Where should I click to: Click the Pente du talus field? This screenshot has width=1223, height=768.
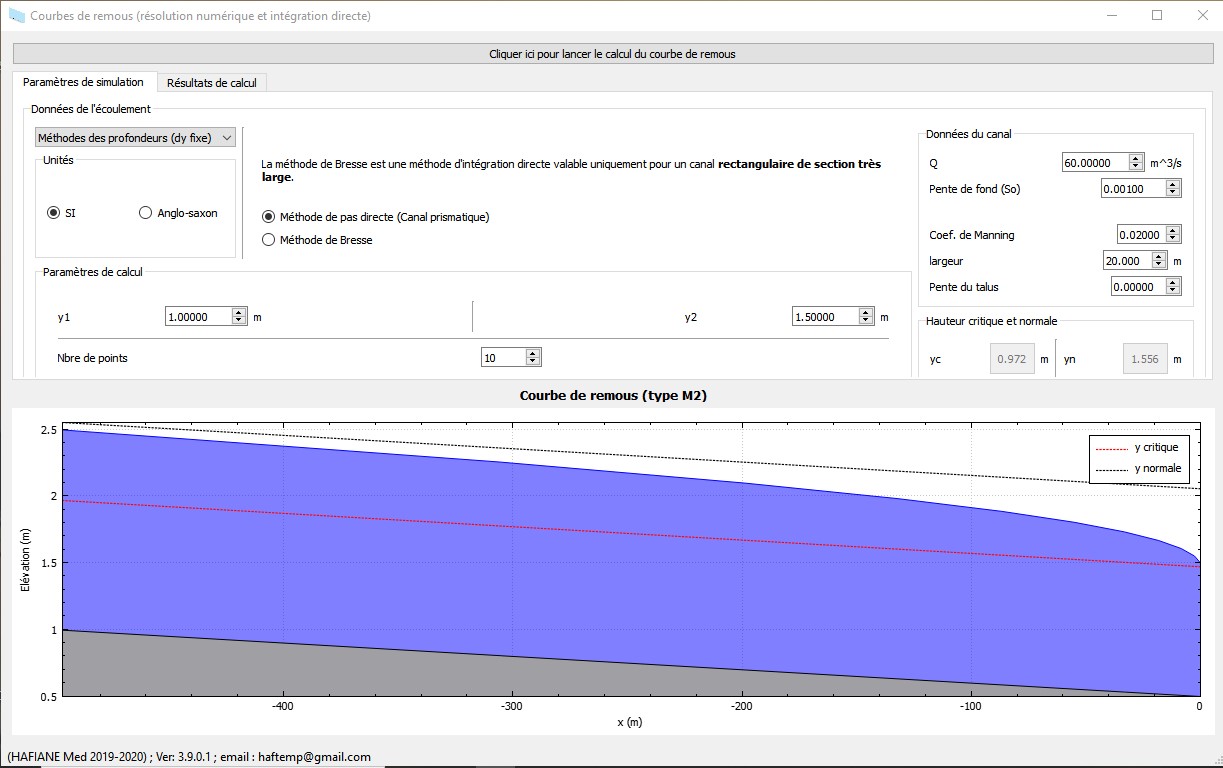[x=1138, y=287]
